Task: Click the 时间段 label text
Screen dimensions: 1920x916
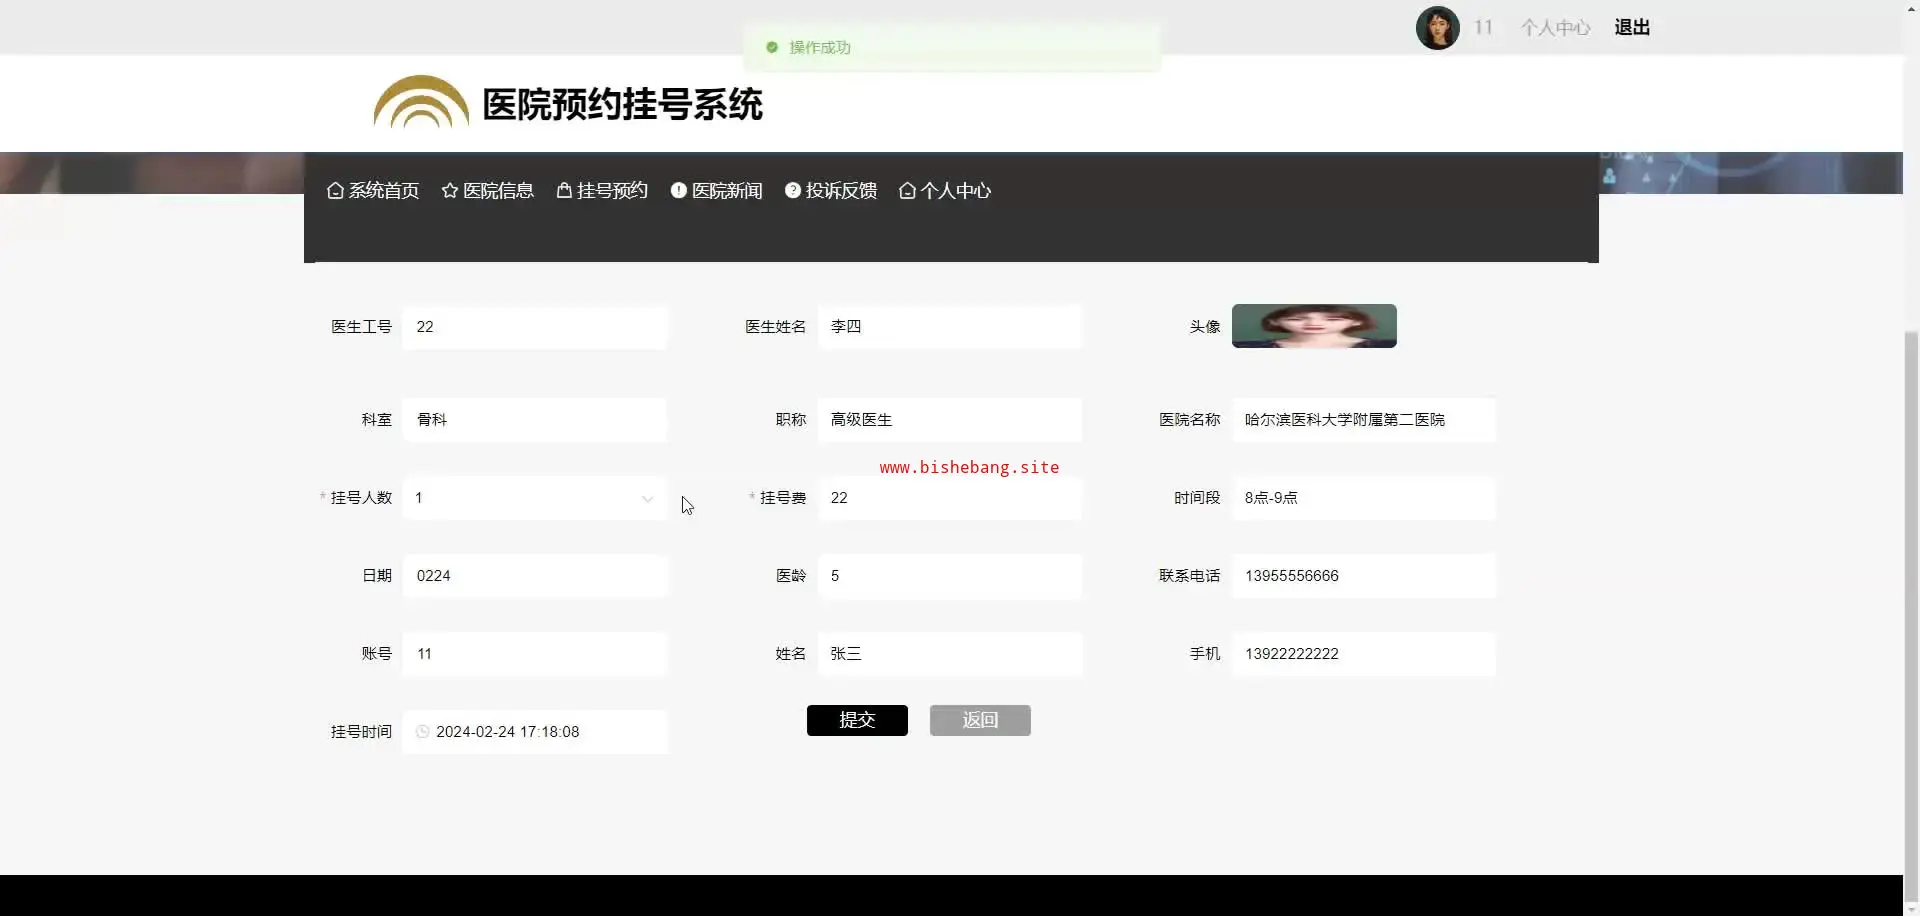Action: [x=1197, y=498]
